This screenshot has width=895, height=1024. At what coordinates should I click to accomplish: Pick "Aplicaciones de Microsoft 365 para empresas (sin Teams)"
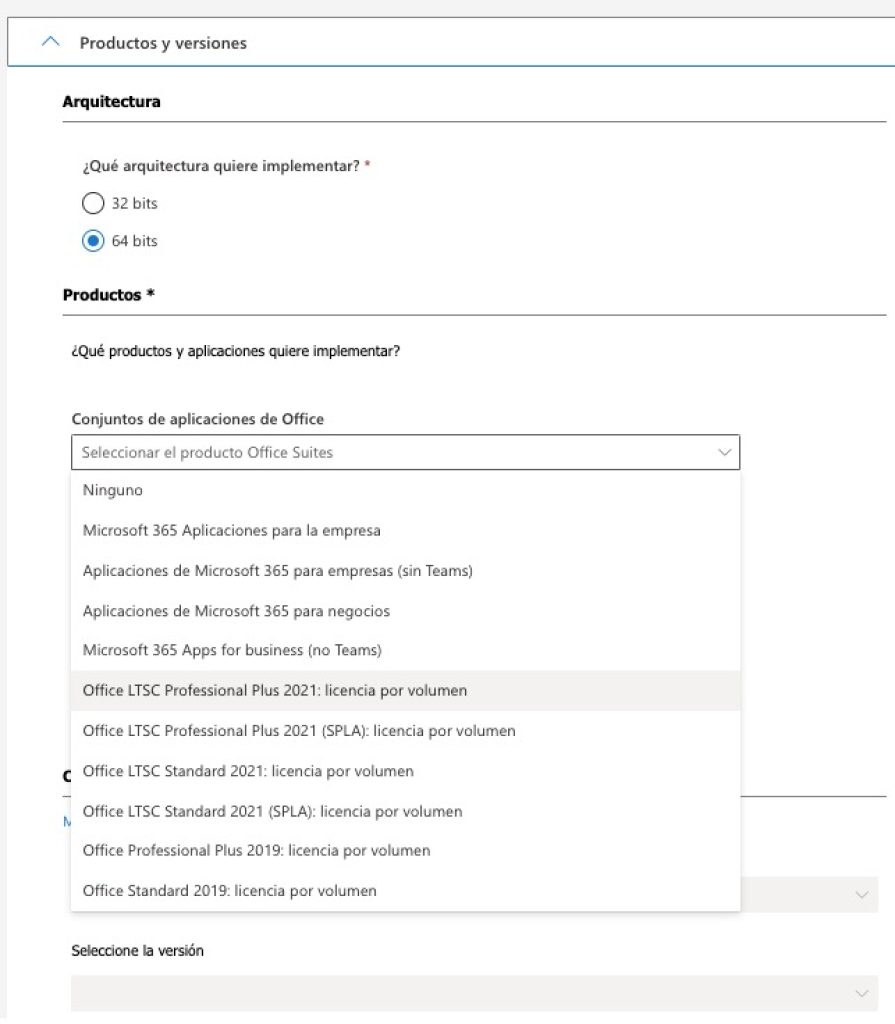pyautogui.click(x=276, y=570)
